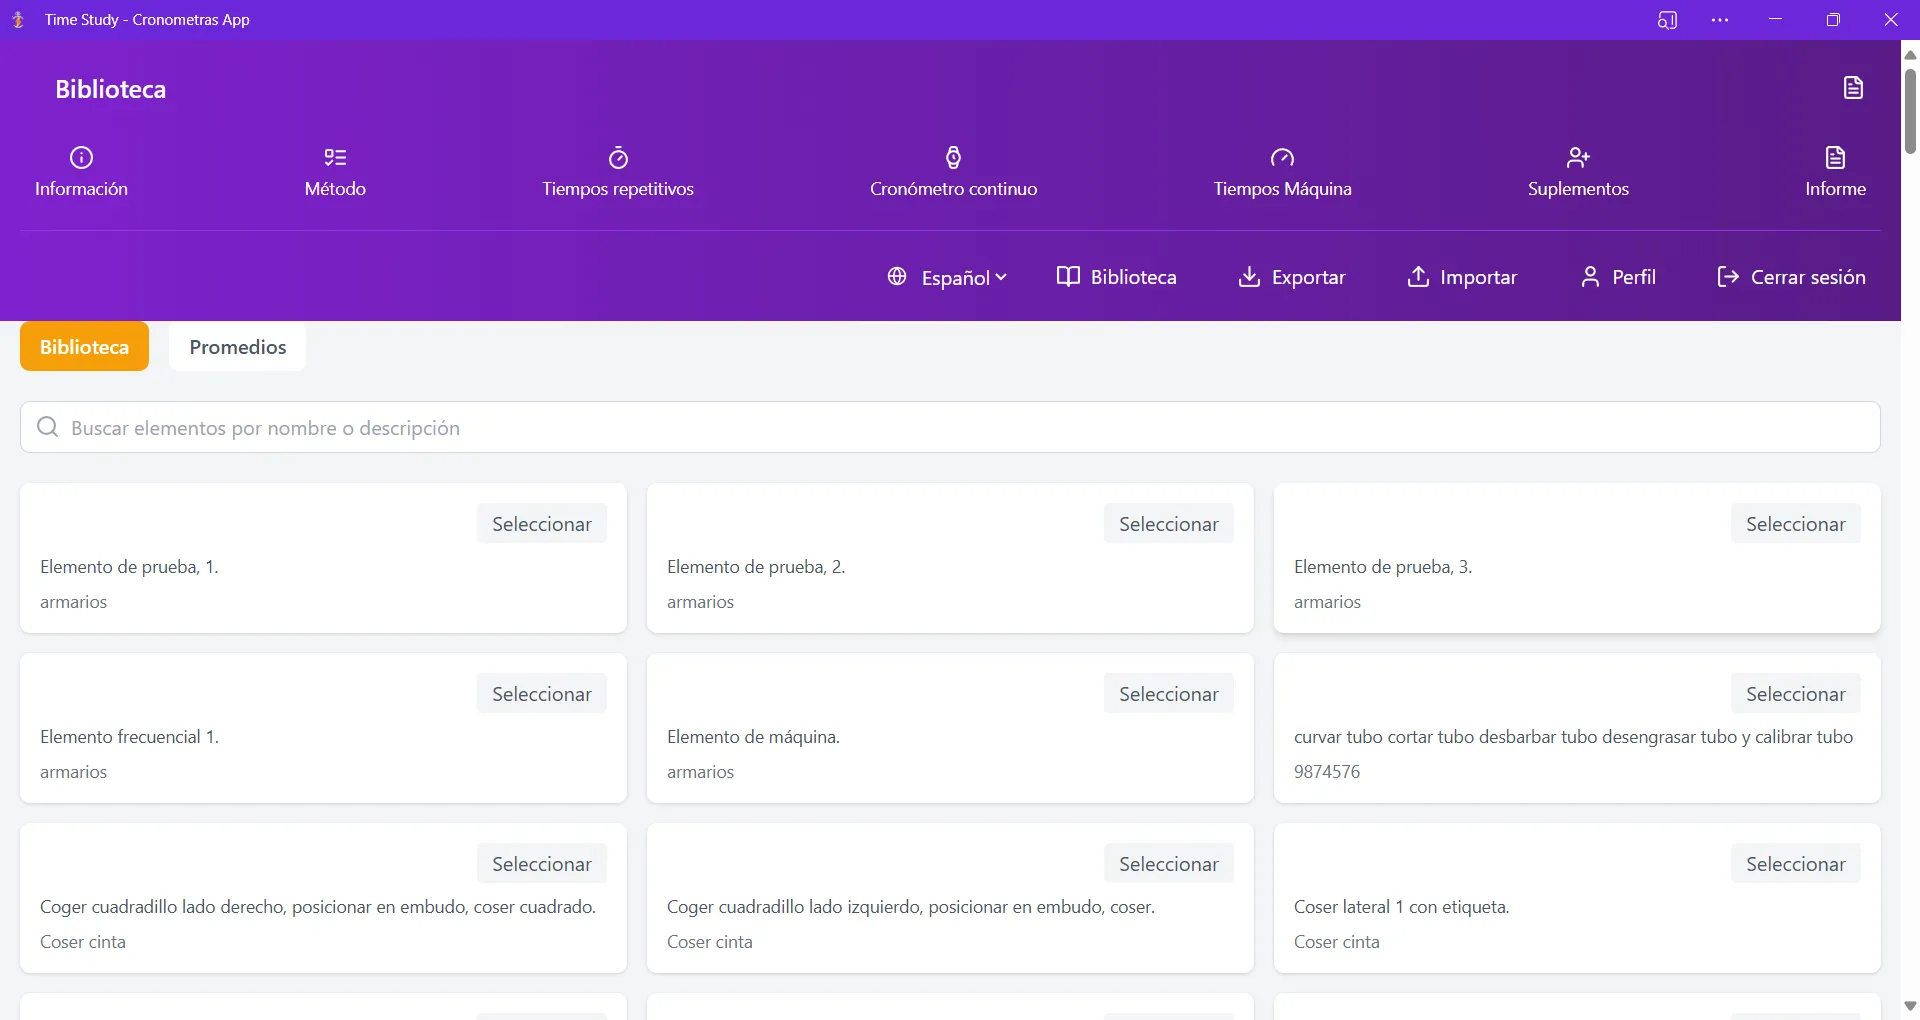Click the search field for elements

click(x=950, y=427)
